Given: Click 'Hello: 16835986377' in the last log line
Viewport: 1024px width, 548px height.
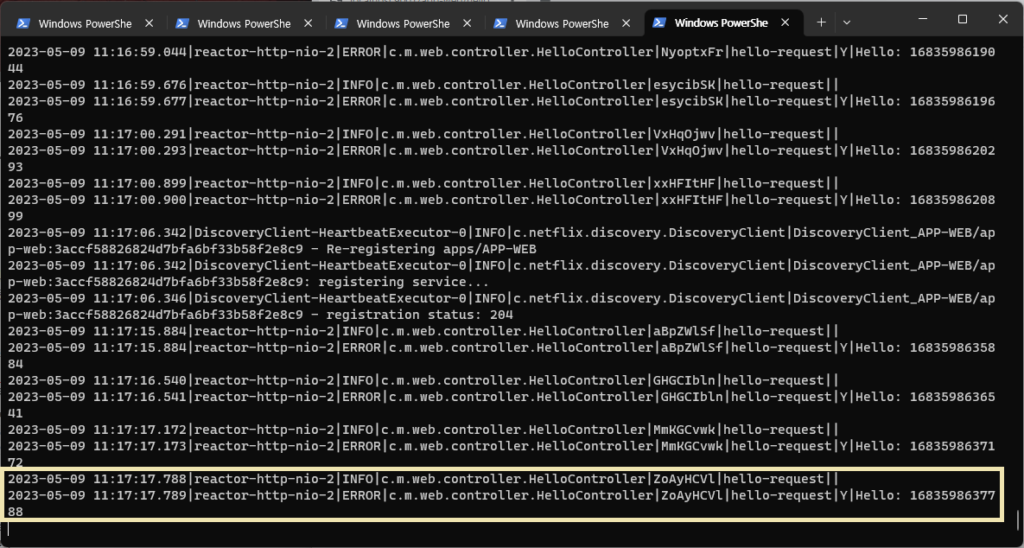Looking at the screenshot, I should point(925,496).
